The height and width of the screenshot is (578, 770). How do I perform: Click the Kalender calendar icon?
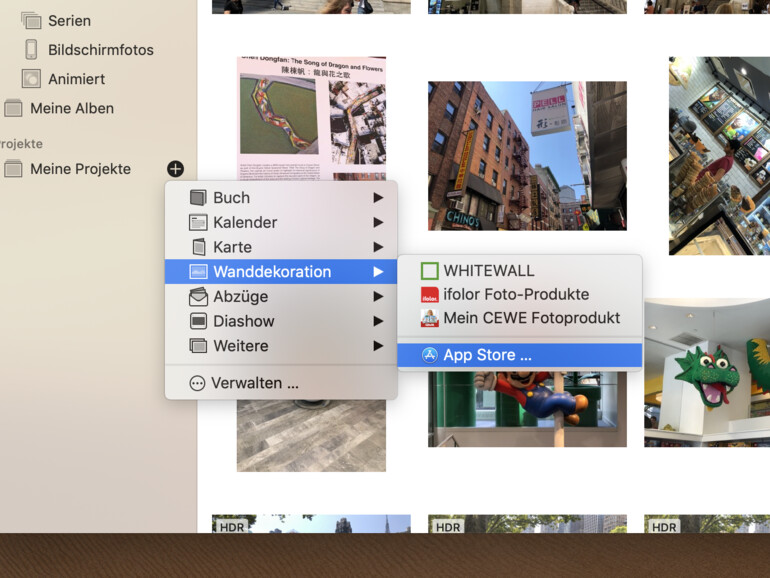[198, 222]
